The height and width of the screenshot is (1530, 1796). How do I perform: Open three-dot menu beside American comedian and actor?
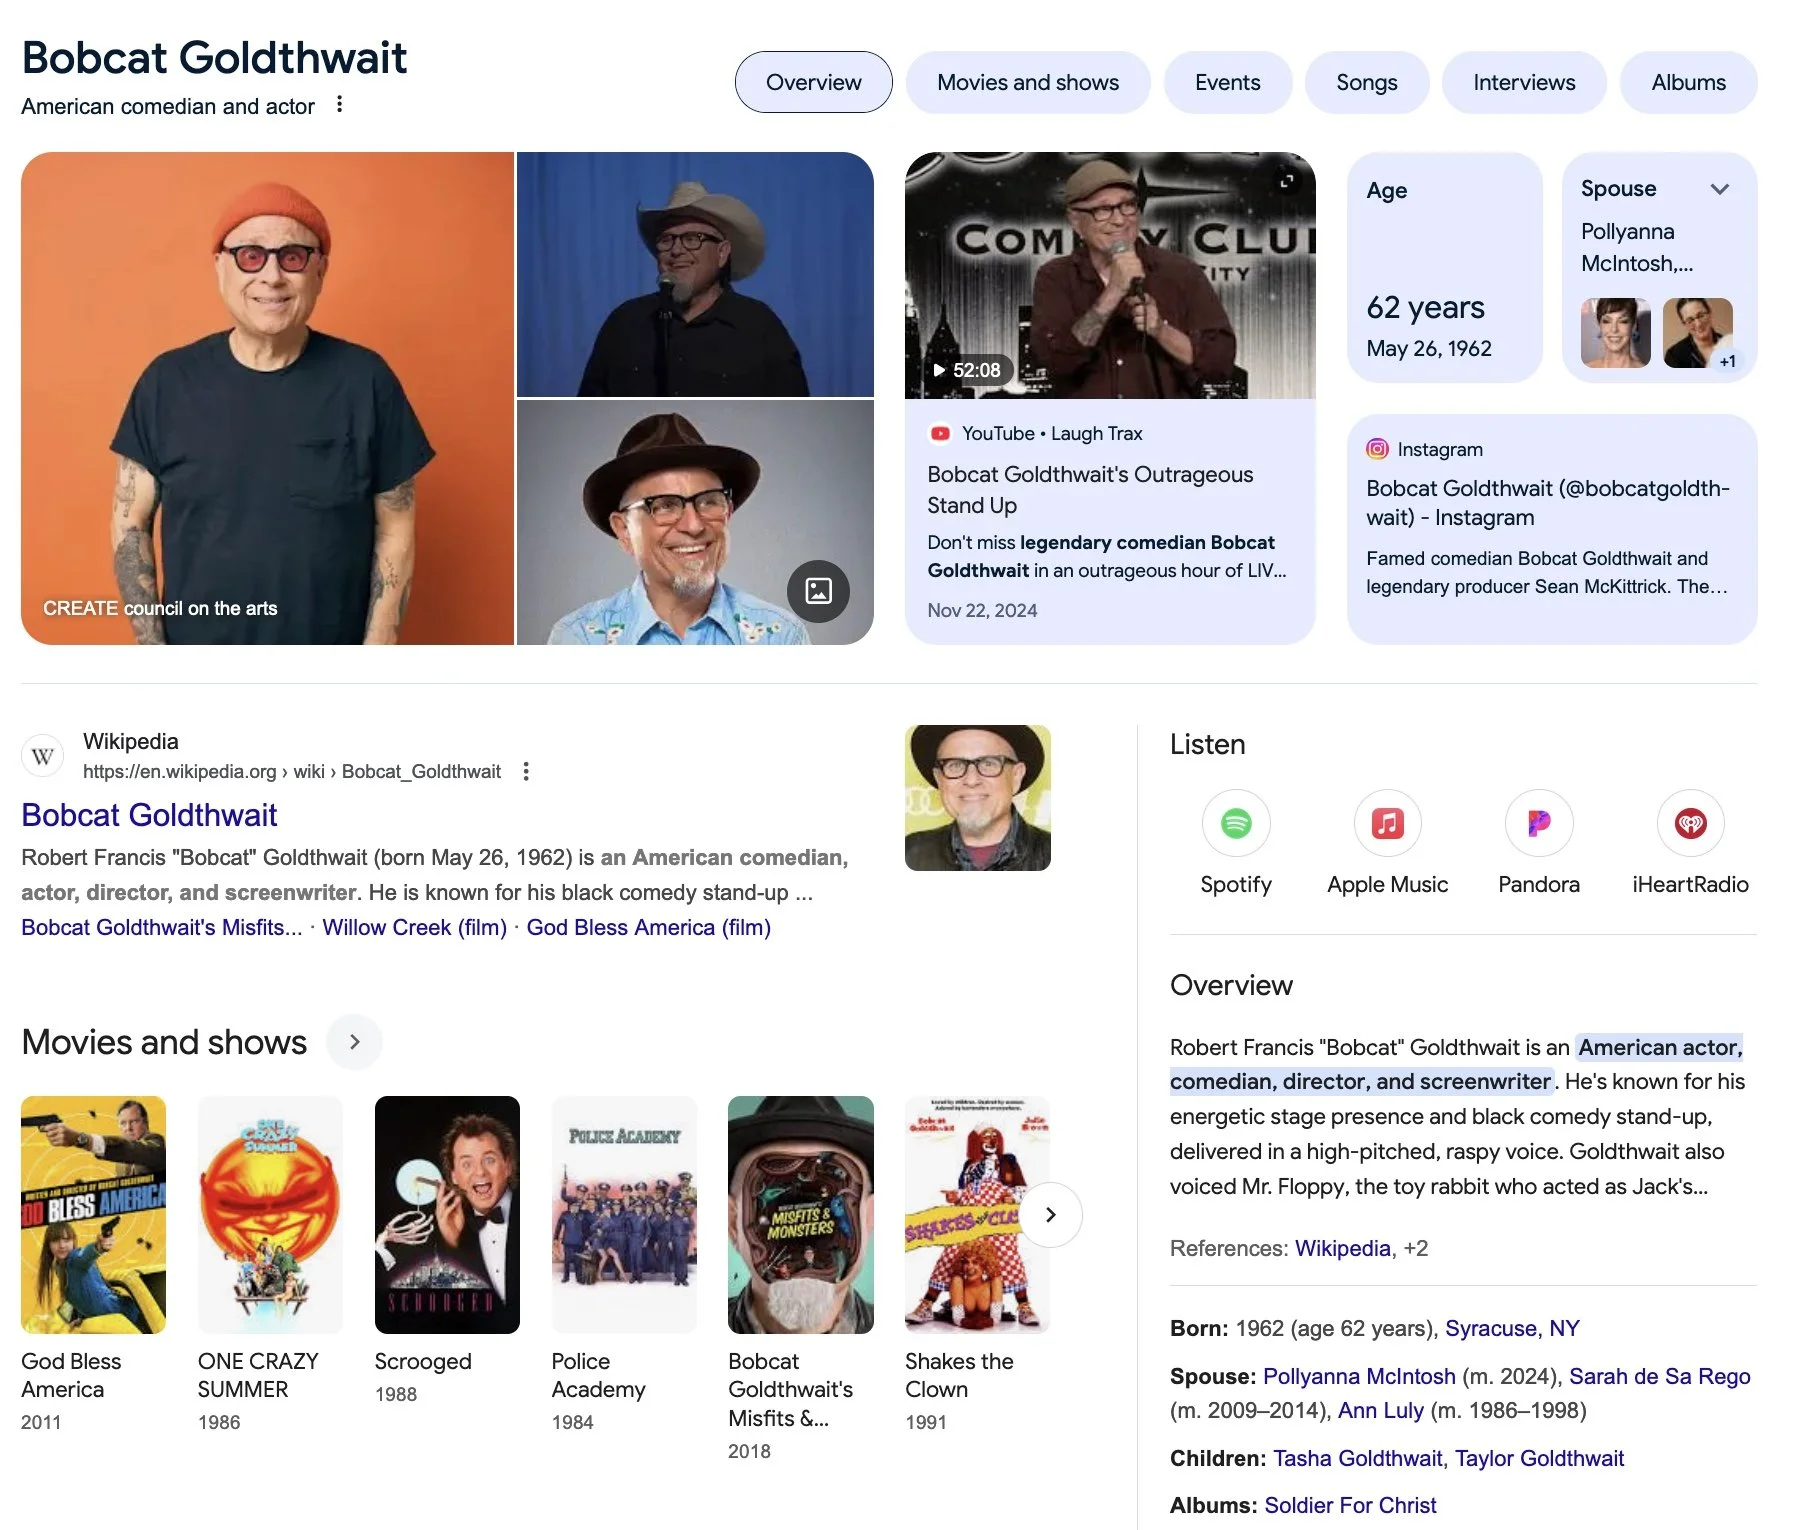coord(340,104)
